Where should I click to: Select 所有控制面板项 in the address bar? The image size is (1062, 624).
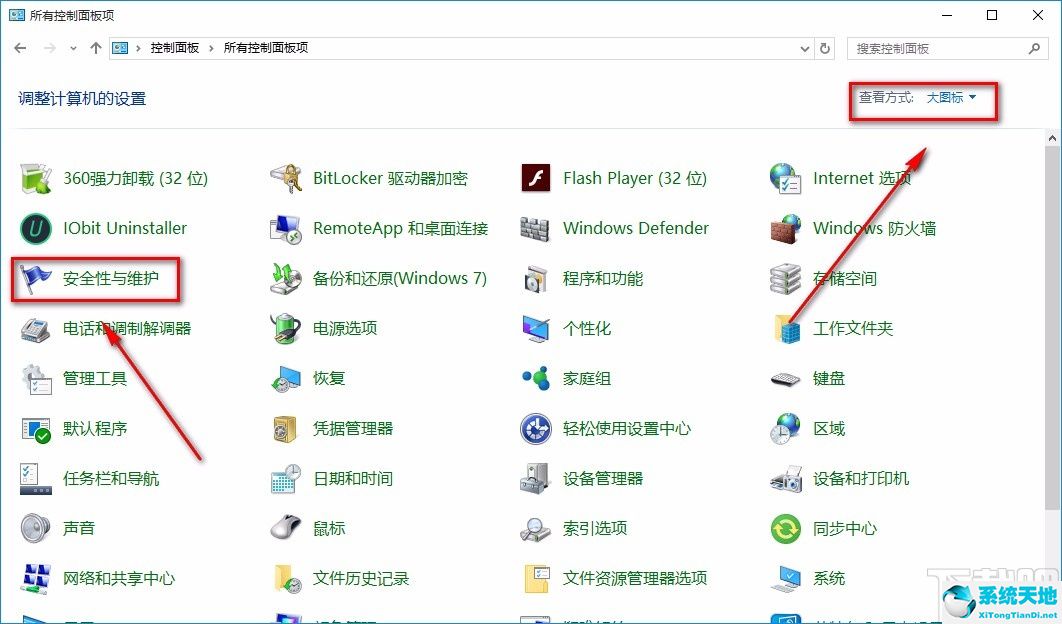tap(264, 47)
